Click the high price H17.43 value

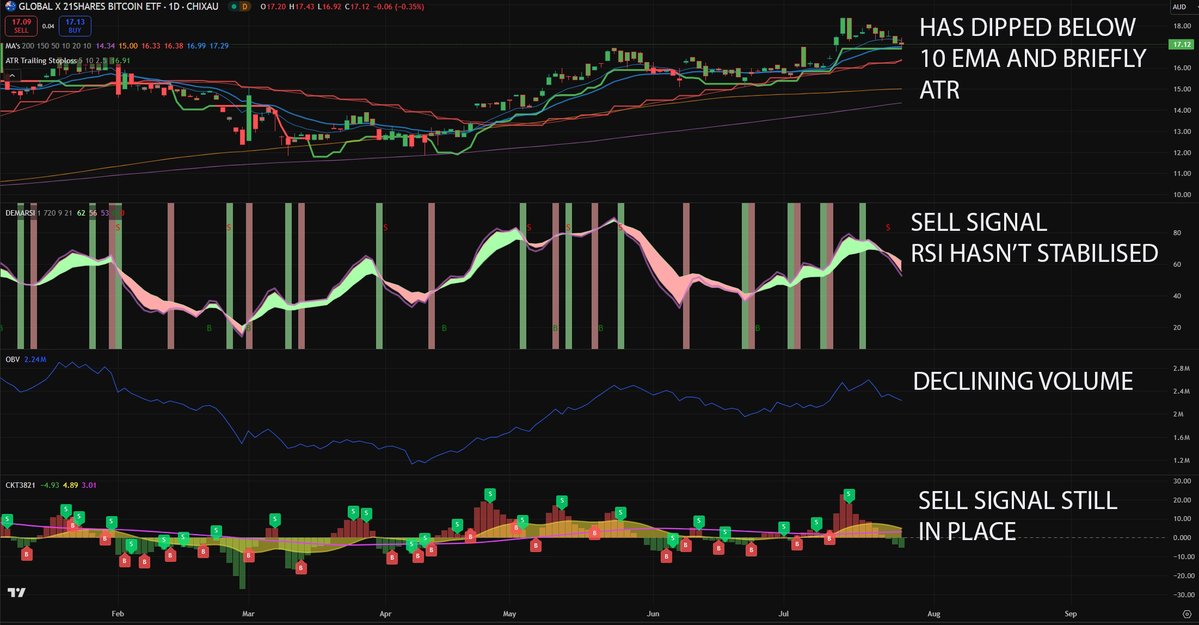click(303, 7)
